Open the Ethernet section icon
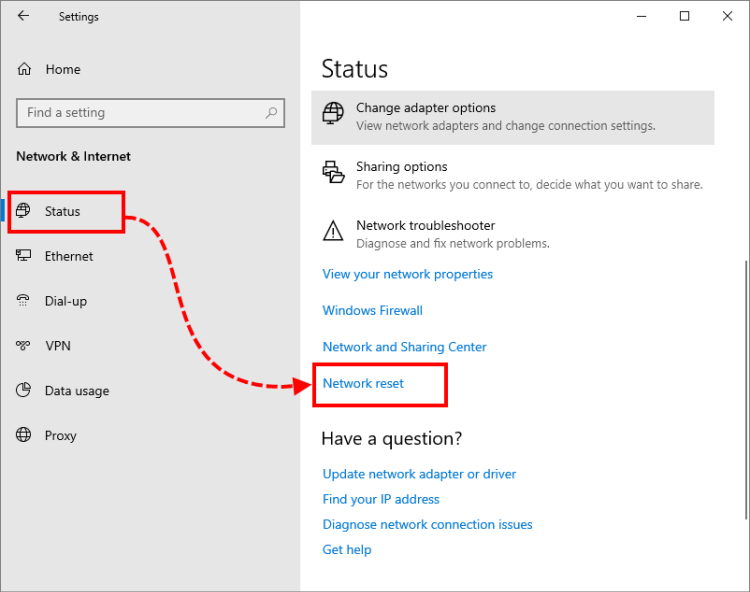Image resolution: width=750 pixels, height=592 pixels. pos(24,256)
